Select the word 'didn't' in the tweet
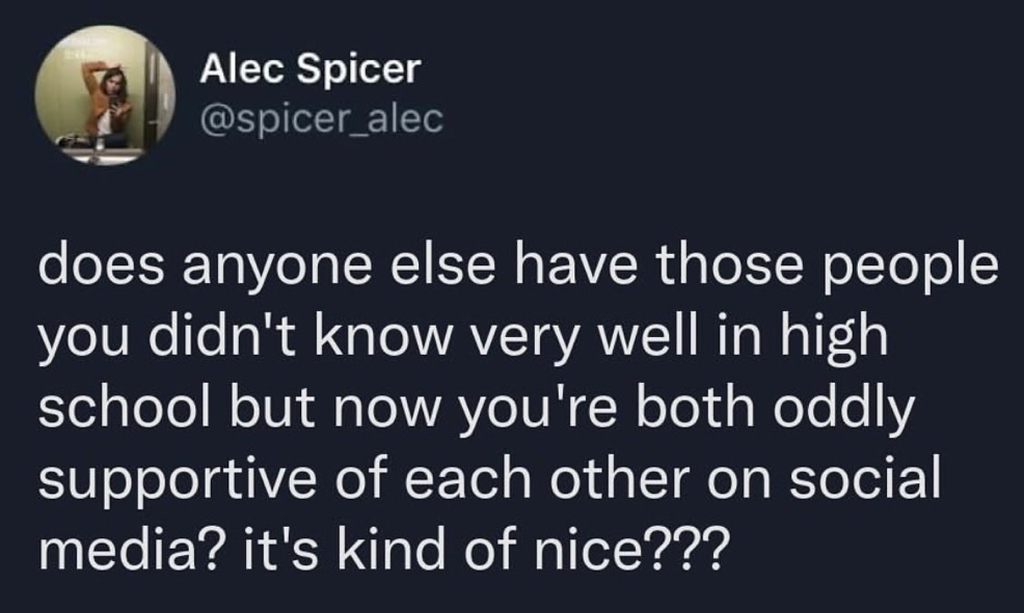Screen dimensions: 1024x613 [x=223, y=337]
